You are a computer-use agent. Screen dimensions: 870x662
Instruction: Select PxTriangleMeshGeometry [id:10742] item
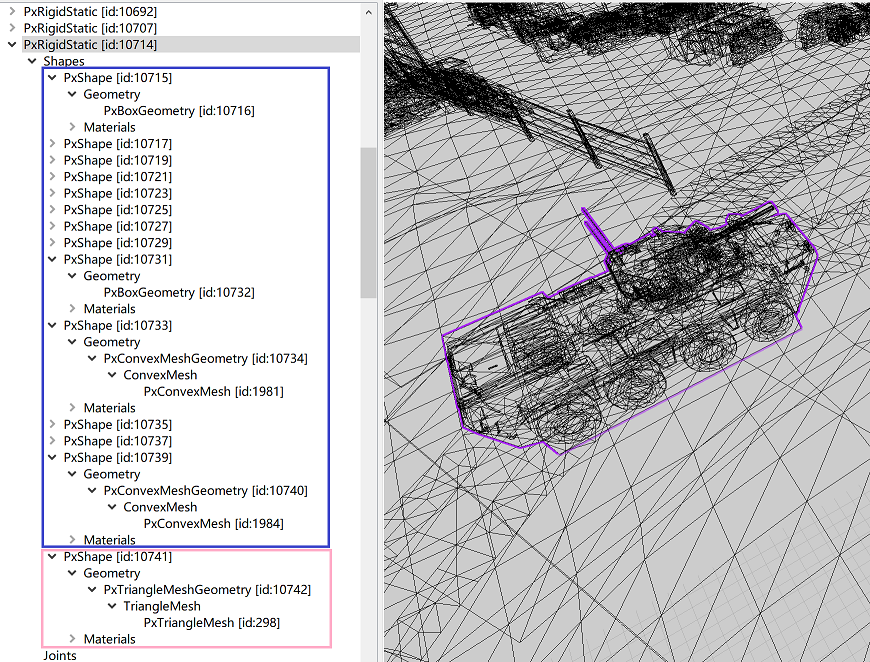tap(207, 590)
